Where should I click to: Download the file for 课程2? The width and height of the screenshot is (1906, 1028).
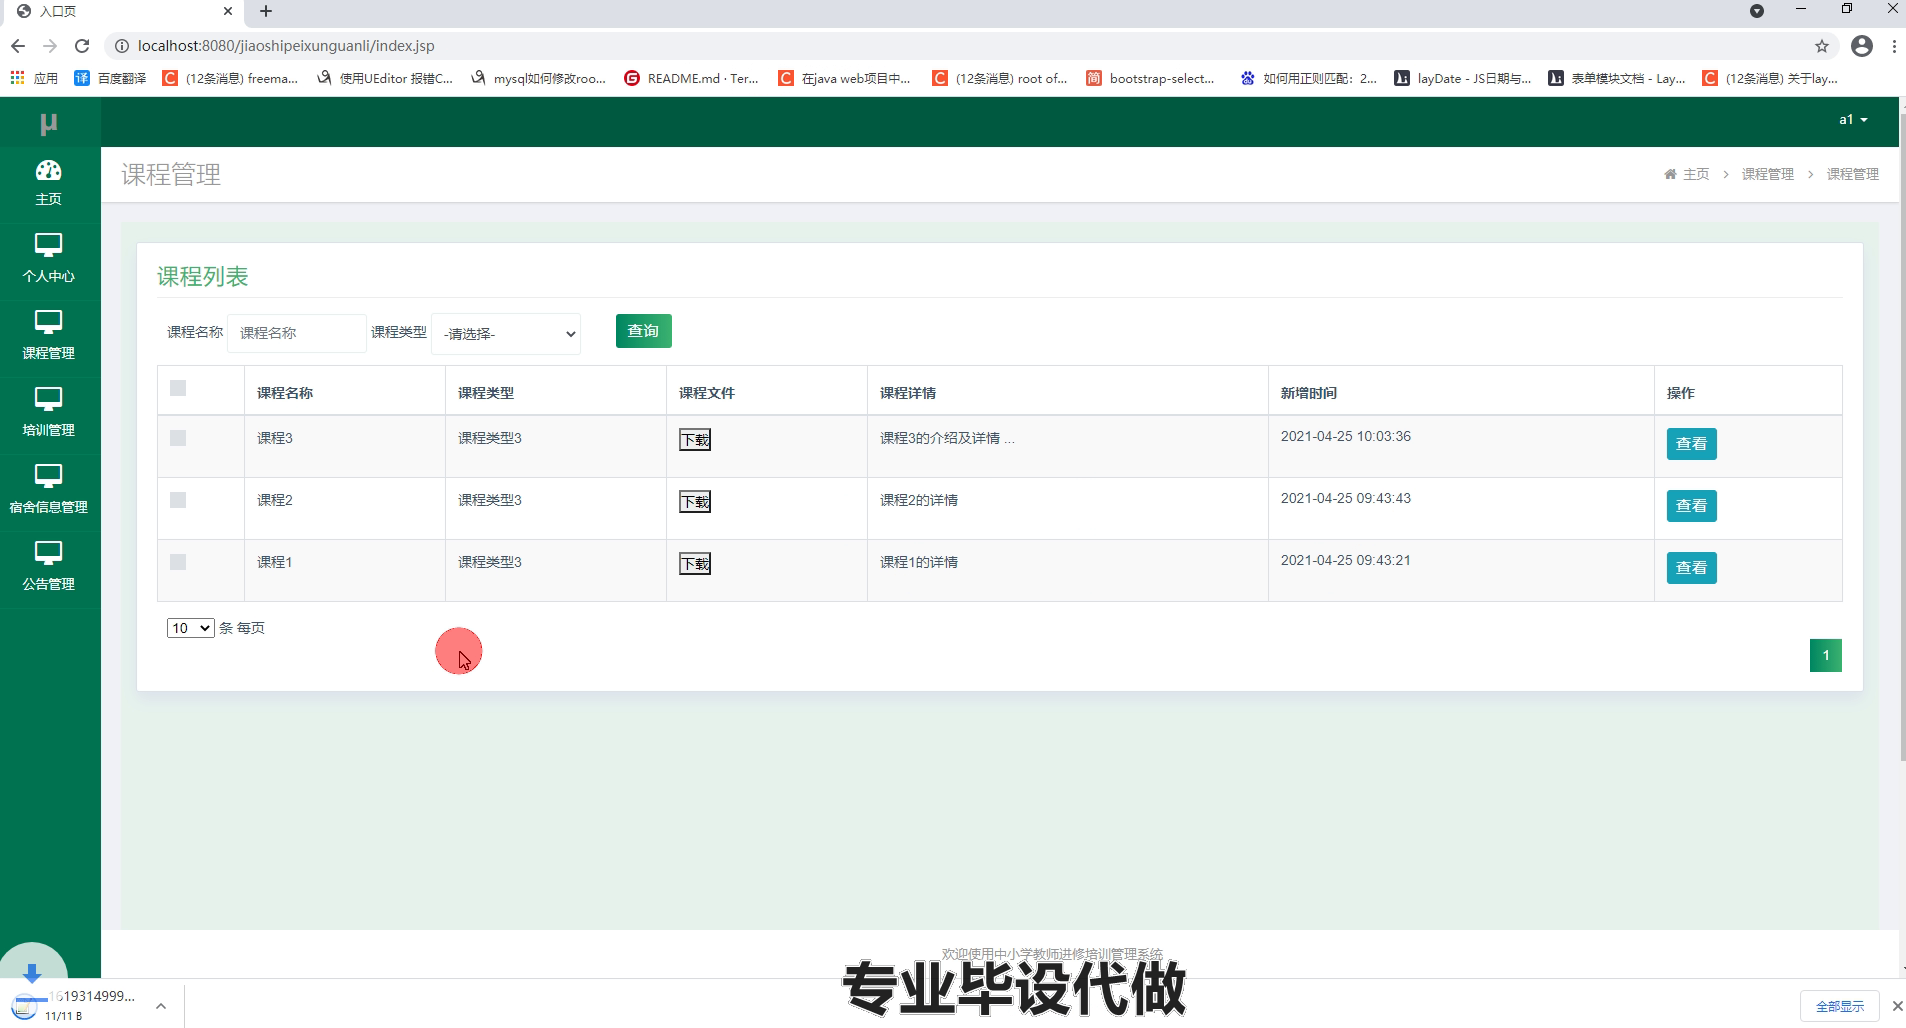point(695,502)
